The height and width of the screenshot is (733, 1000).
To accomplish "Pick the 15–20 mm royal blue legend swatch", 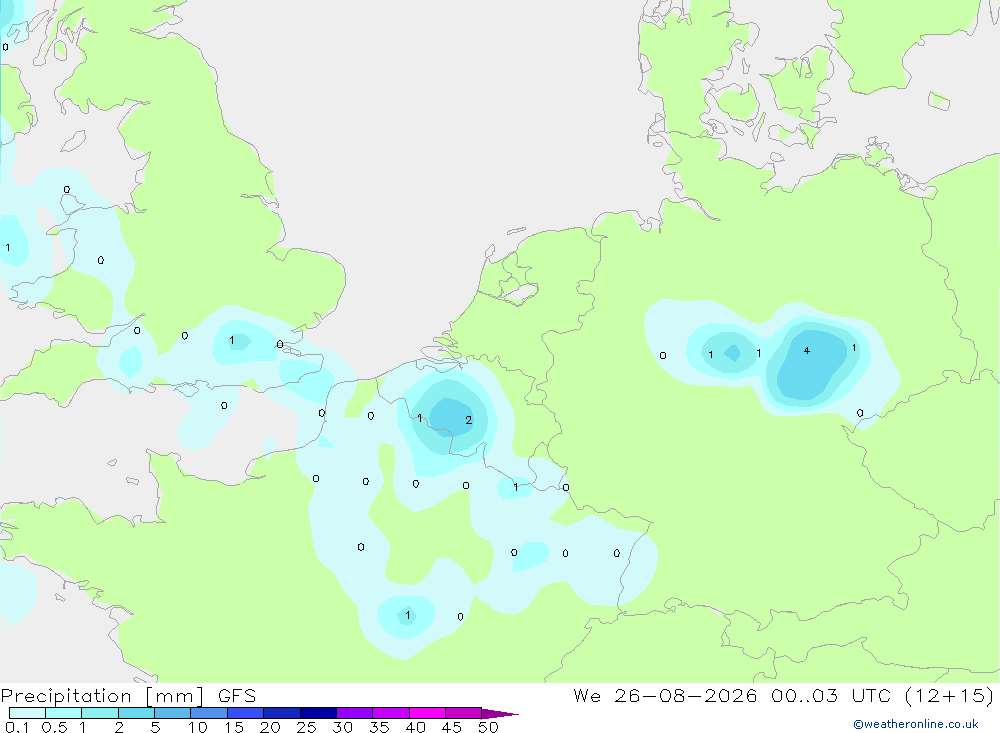I will pos(245,713).
